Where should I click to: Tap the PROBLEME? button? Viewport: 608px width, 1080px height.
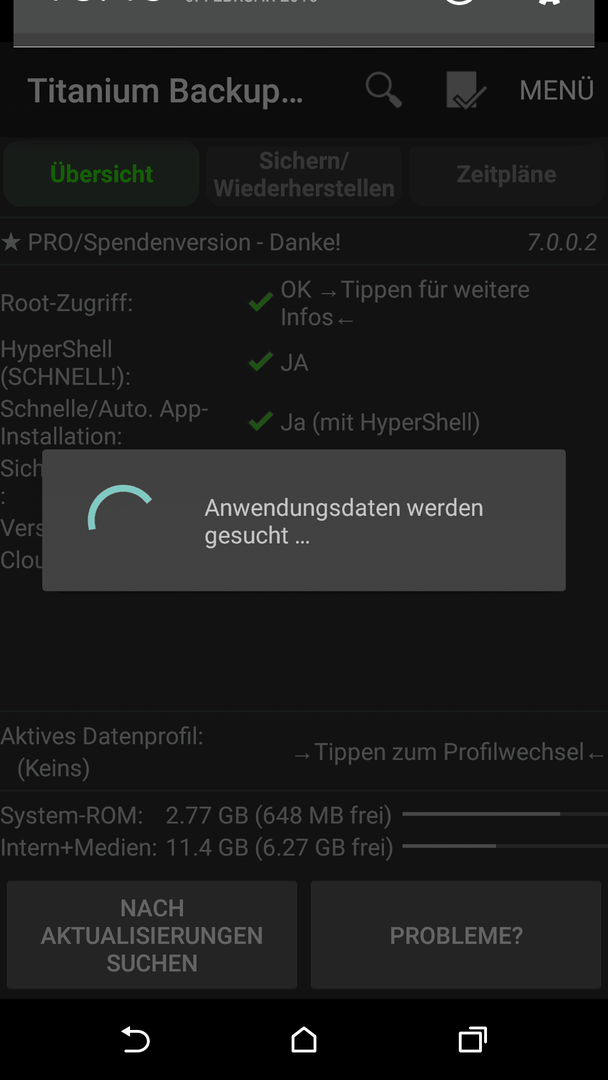(456, 935)
